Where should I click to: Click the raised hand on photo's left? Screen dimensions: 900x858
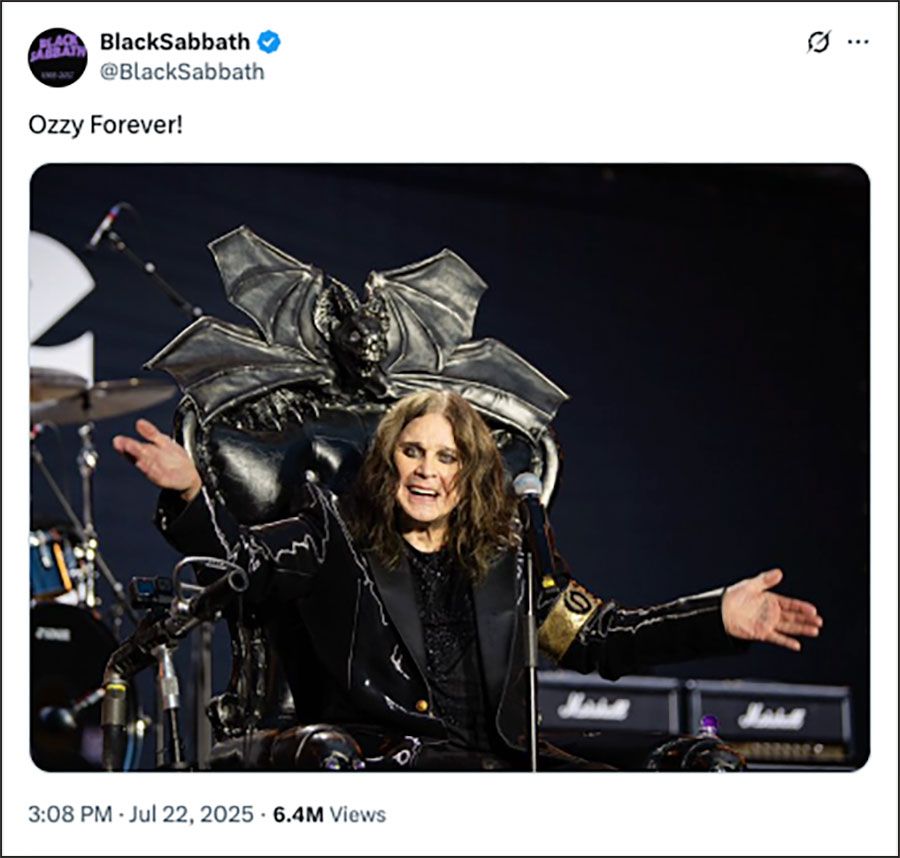(x=158, y=455)
